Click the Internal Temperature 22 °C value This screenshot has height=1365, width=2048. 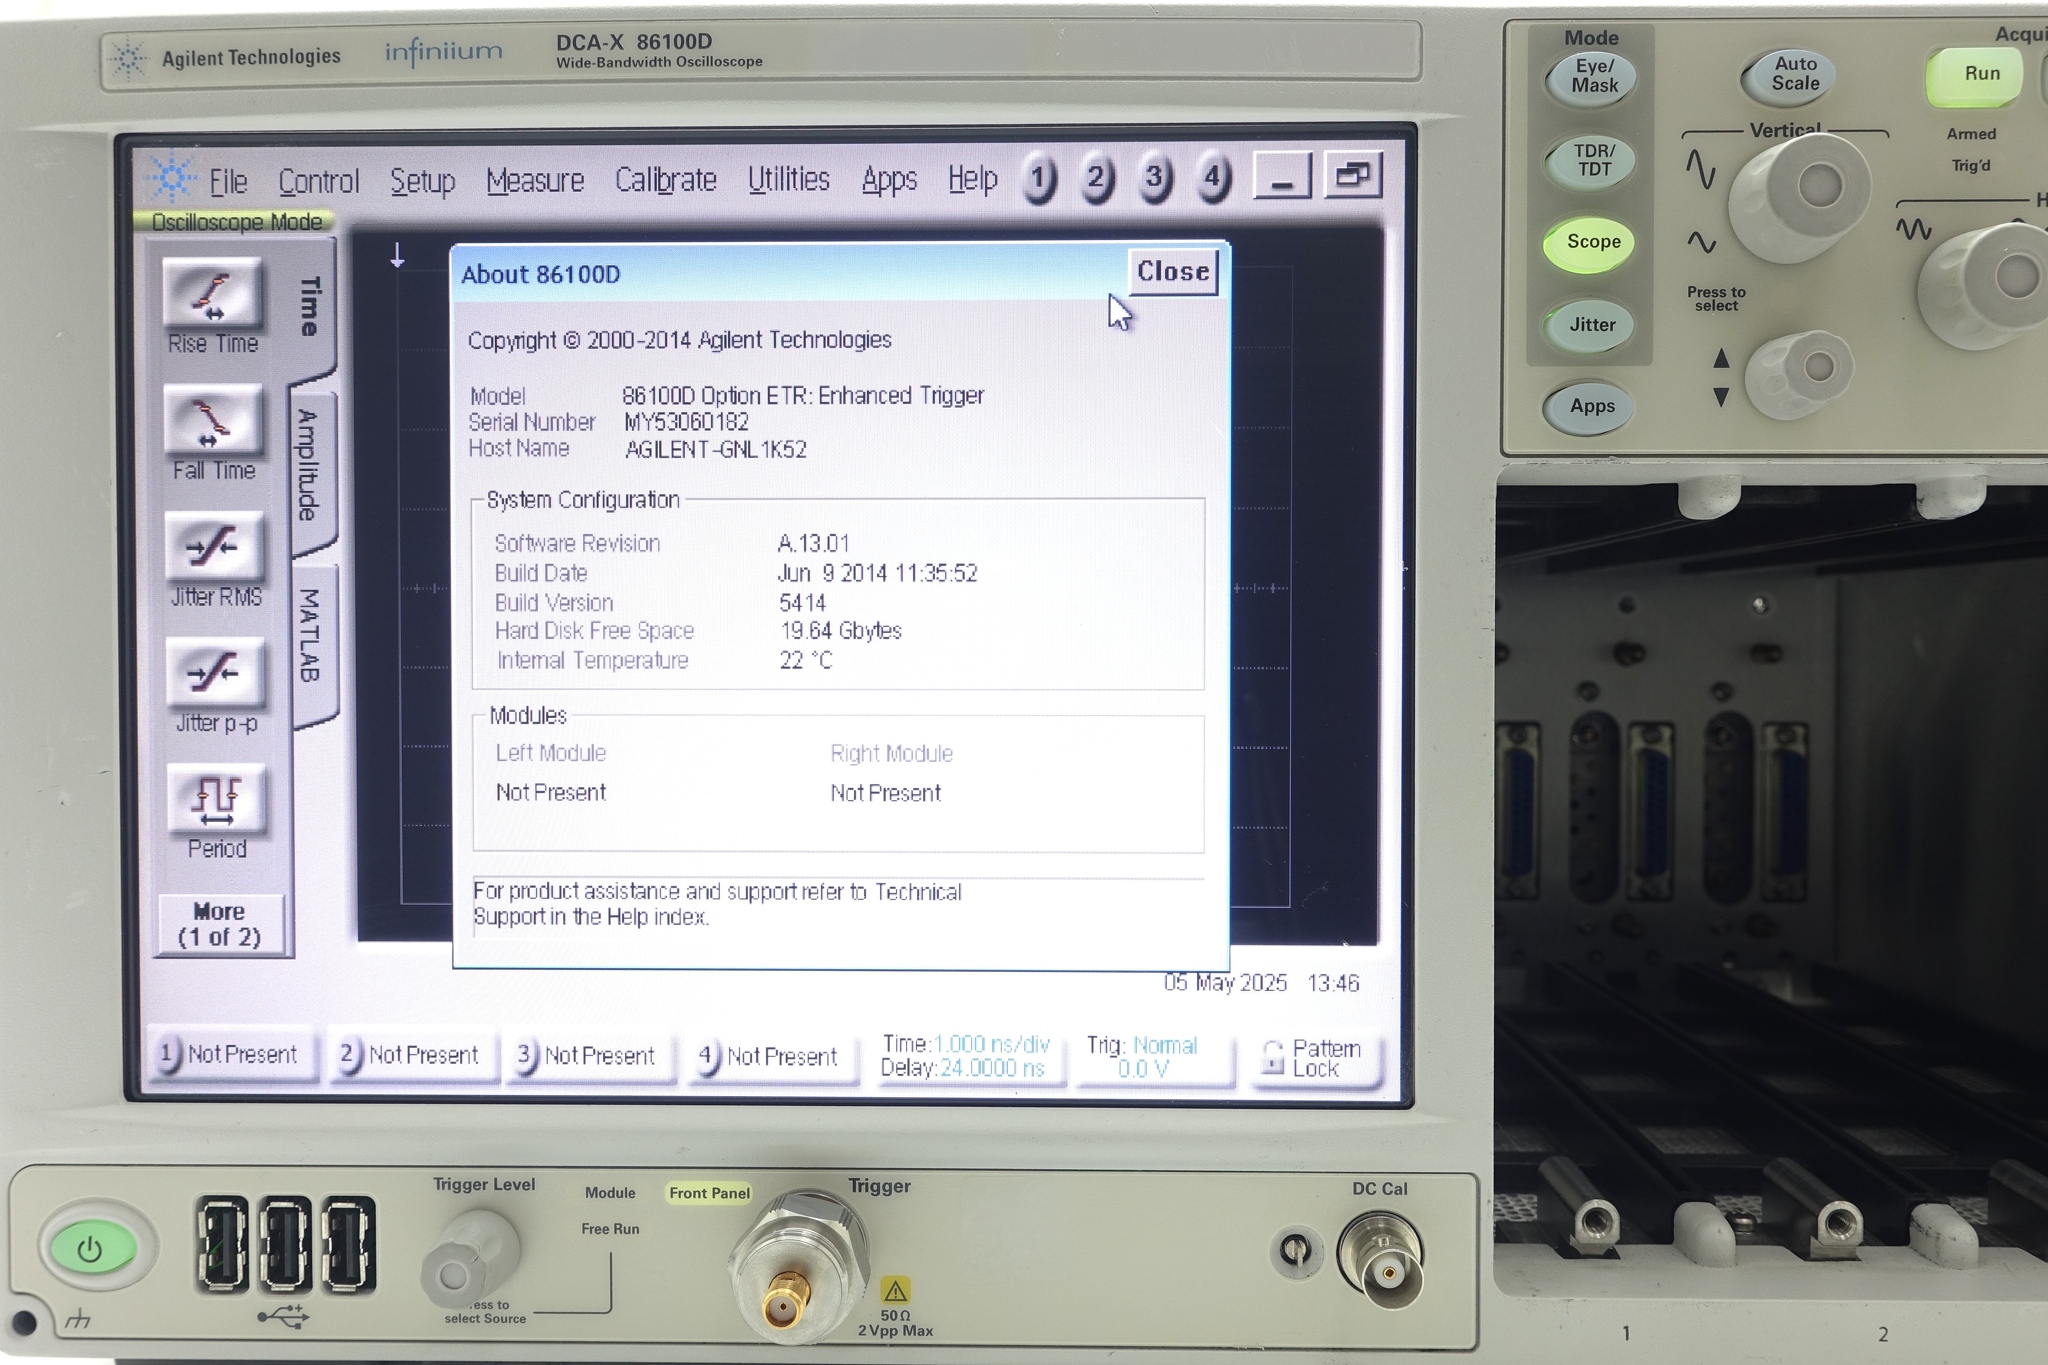pyautogui.click(x=806, y=660)
